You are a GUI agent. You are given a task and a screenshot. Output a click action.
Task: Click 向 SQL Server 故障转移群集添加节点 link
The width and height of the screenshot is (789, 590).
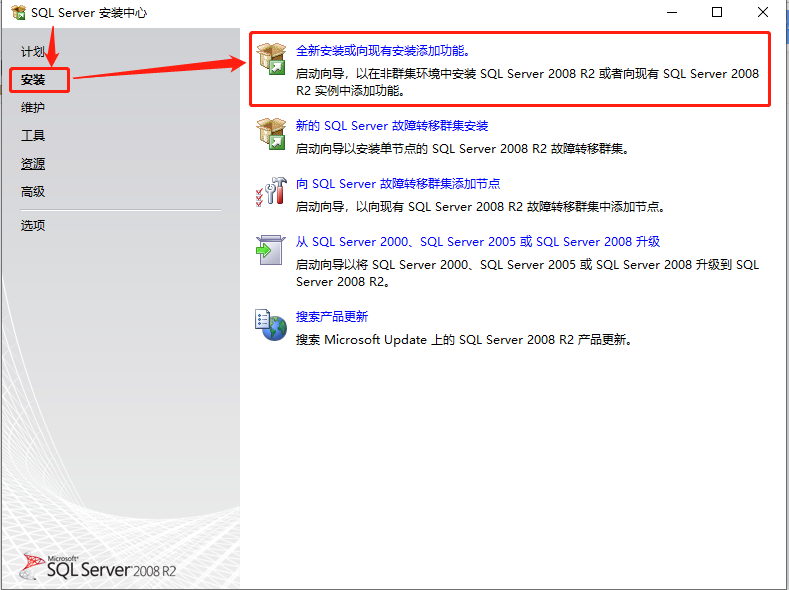398,184
